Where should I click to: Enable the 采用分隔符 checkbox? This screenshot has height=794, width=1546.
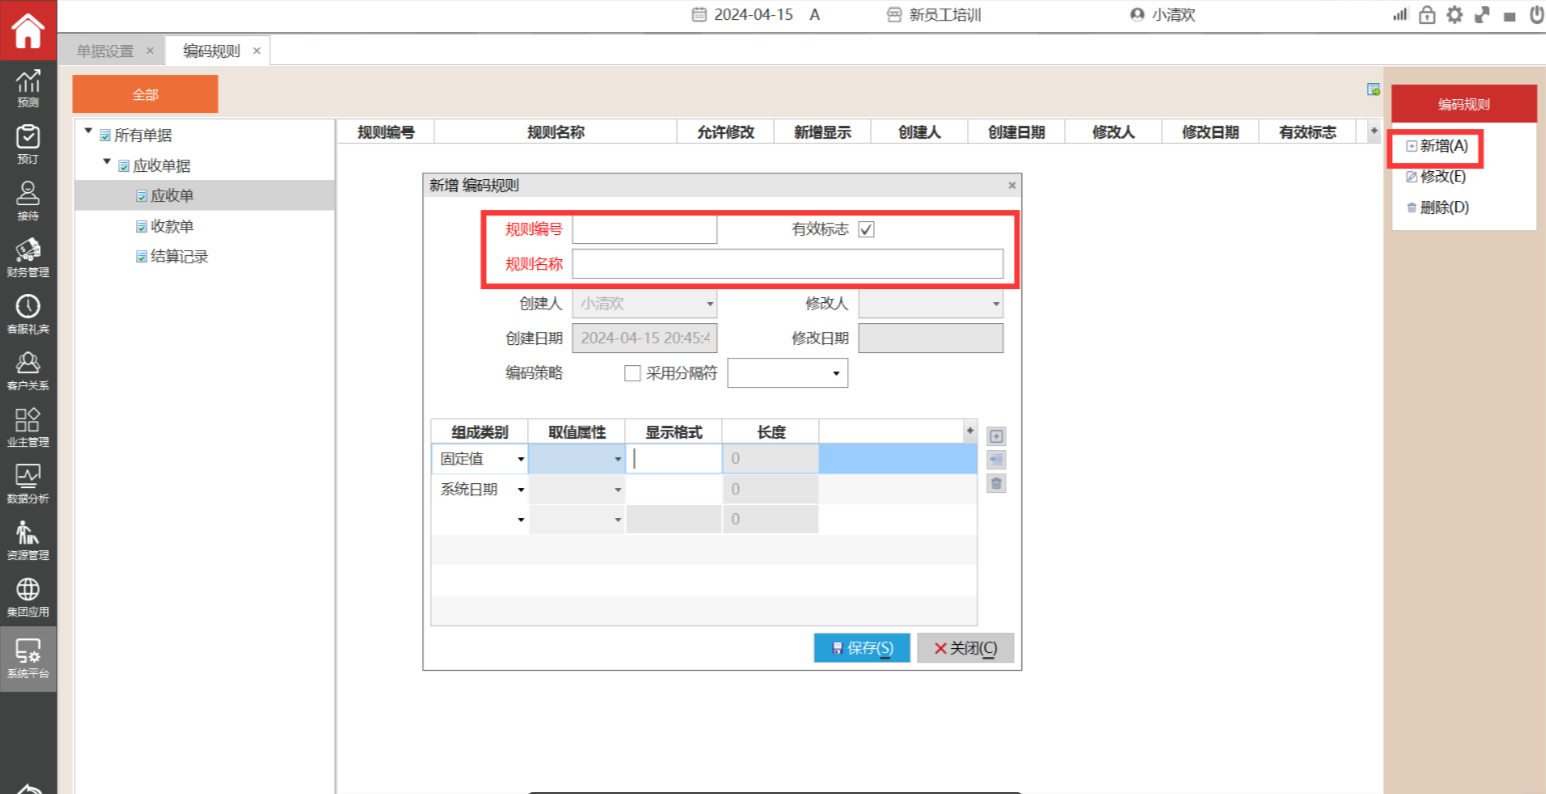tap(632, 373)
